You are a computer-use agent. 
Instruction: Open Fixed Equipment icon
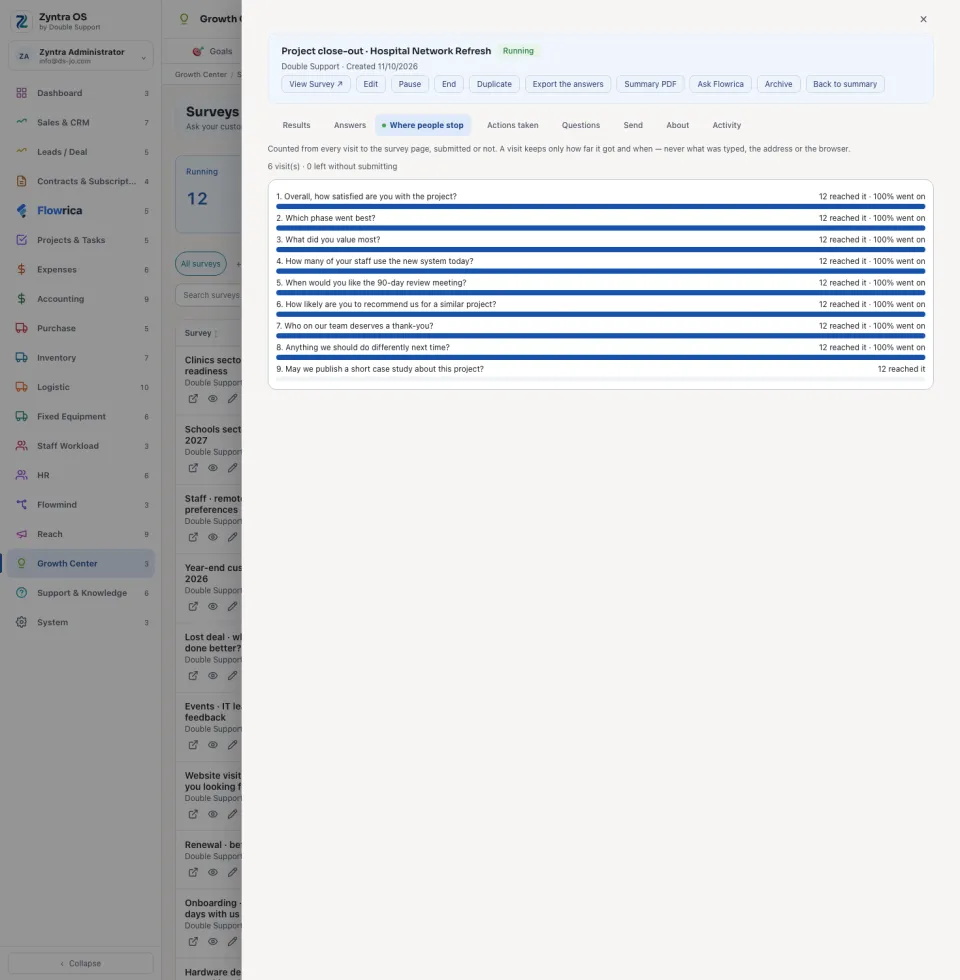pyautogui.click(x=21, y=416)
